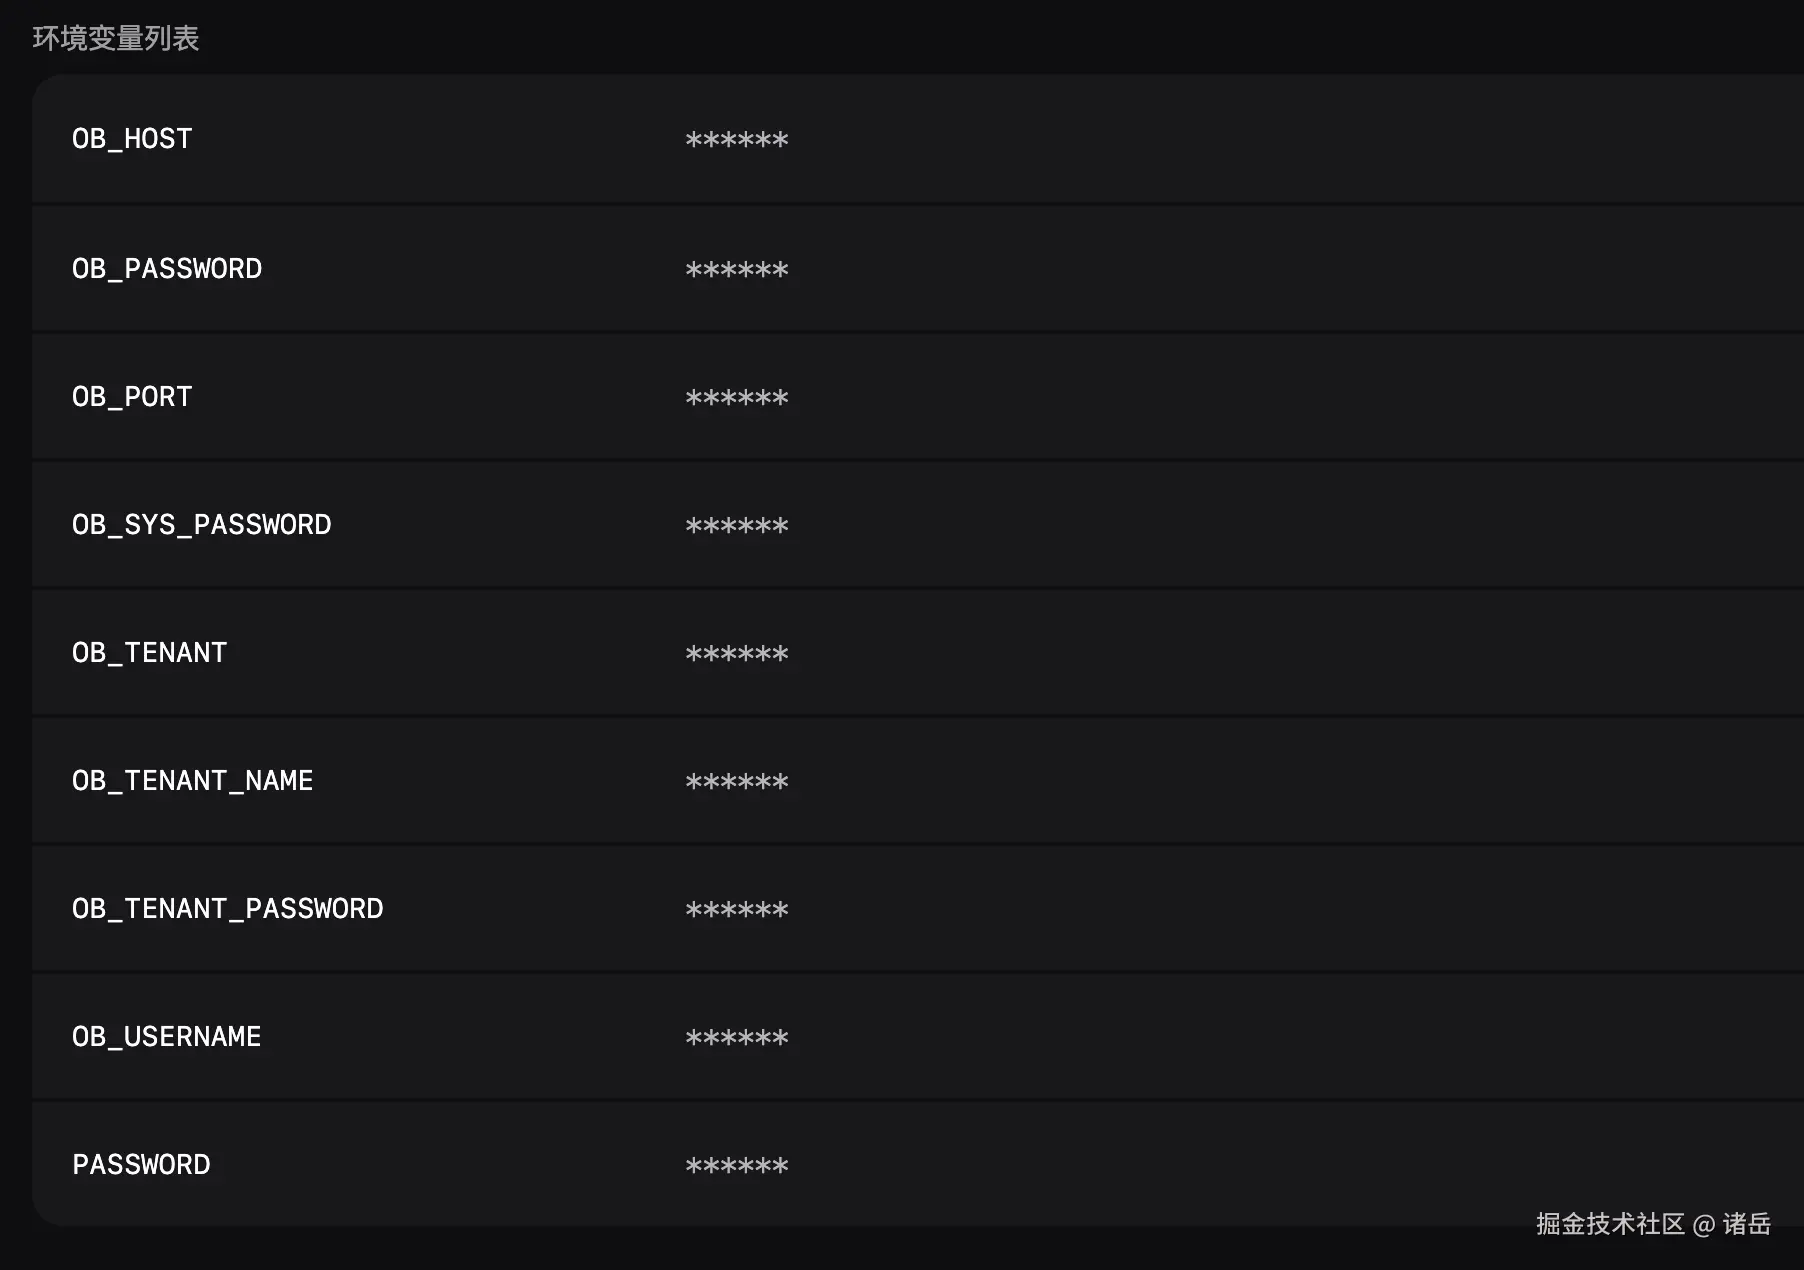
Task: Click the masked PASSWORD value
Action: [737, 1166]
